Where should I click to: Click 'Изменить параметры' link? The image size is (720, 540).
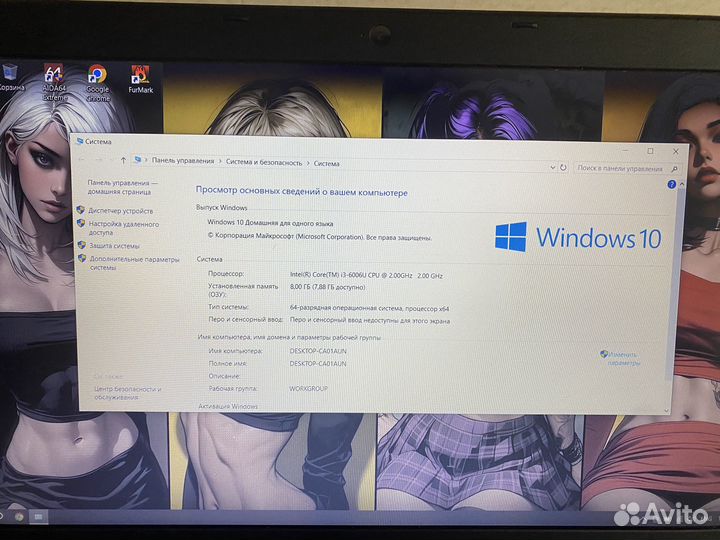tap(623, 359)
